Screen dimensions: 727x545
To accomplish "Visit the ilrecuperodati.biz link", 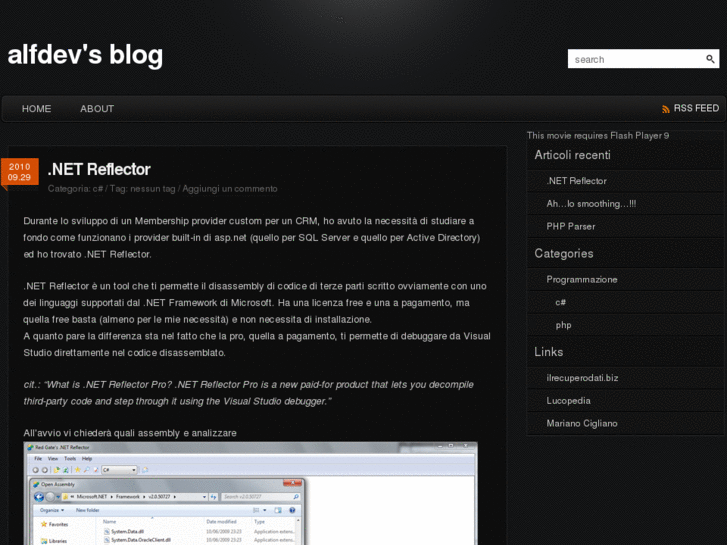I will pos(582,378).
